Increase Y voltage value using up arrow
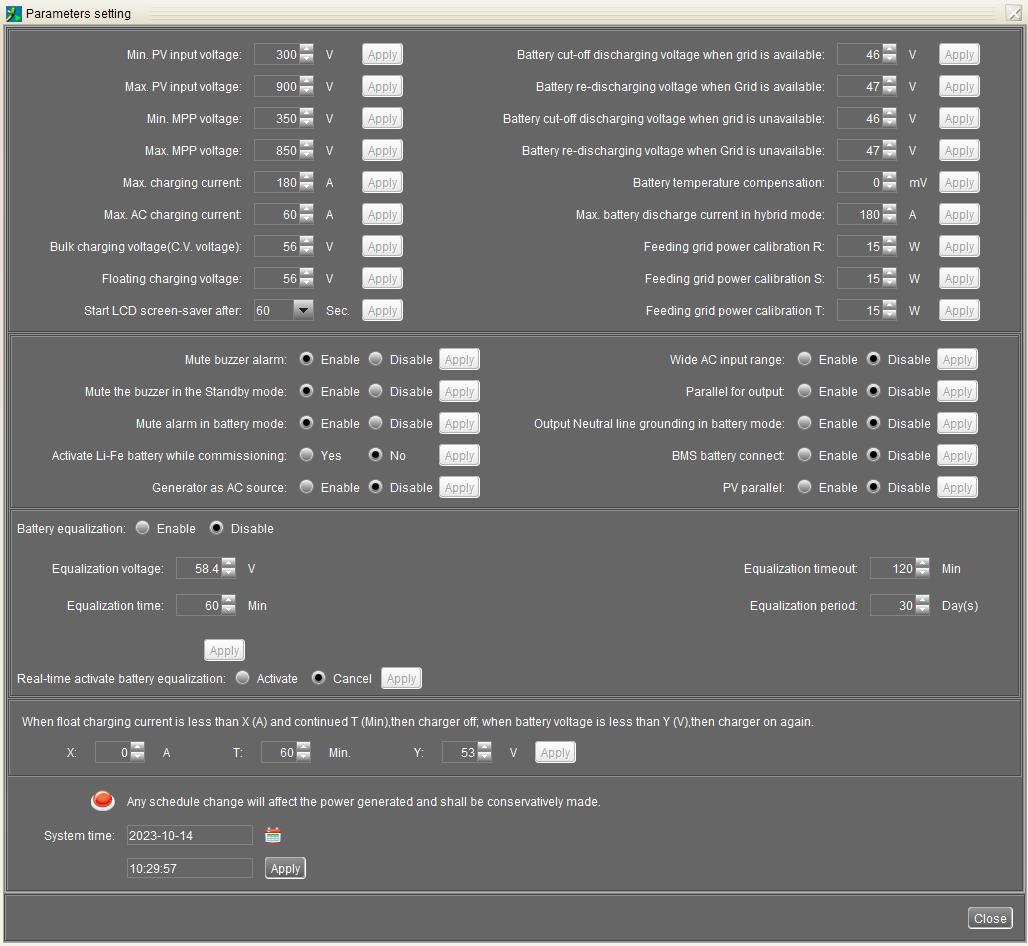The width and height of the screenshot is (1028, 946). 485,748
